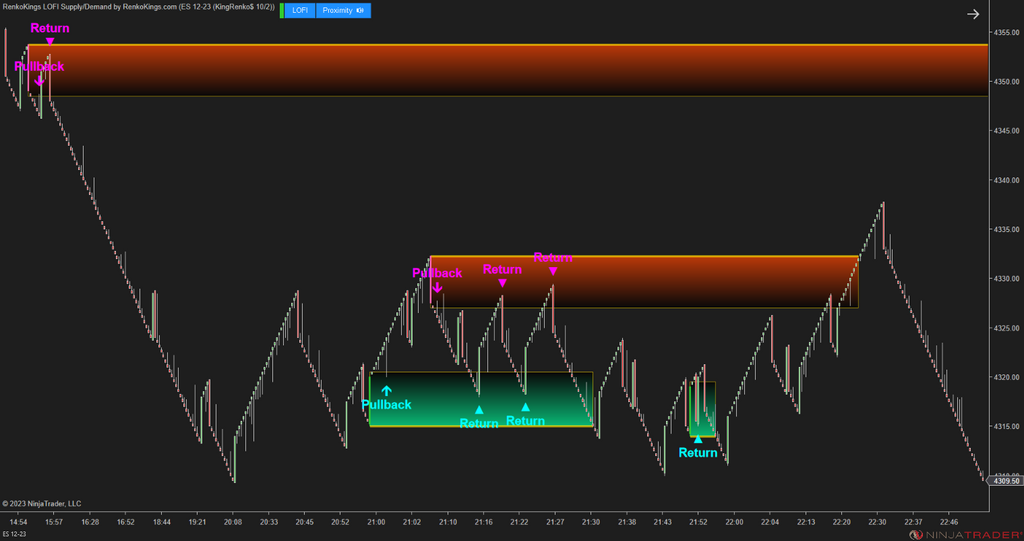Viewport: 1024px width, 541px height.
Task: Click the 4315.00 price axis label
Action: pos(1006,426)
